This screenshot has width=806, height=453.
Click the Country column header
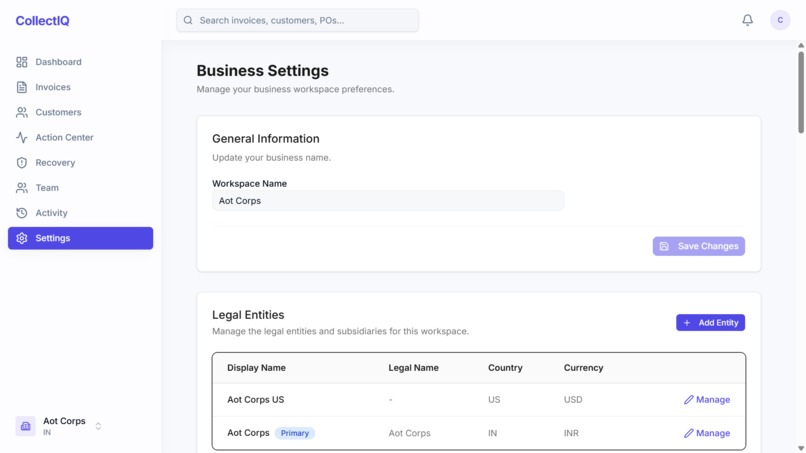coord(505,368)
